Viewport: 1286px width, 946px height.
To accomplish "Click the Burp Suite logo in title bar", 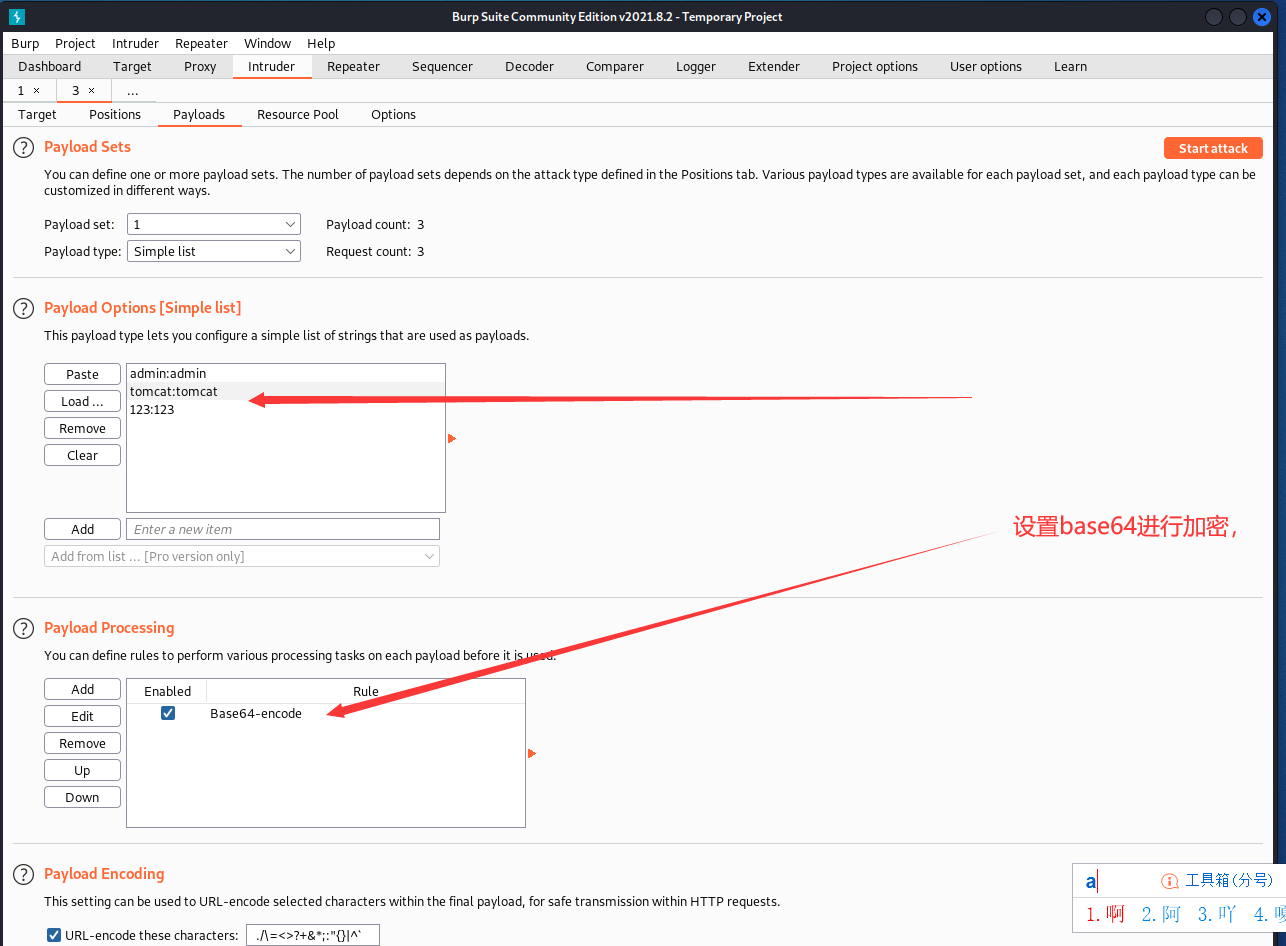I will tap(17, 17).
